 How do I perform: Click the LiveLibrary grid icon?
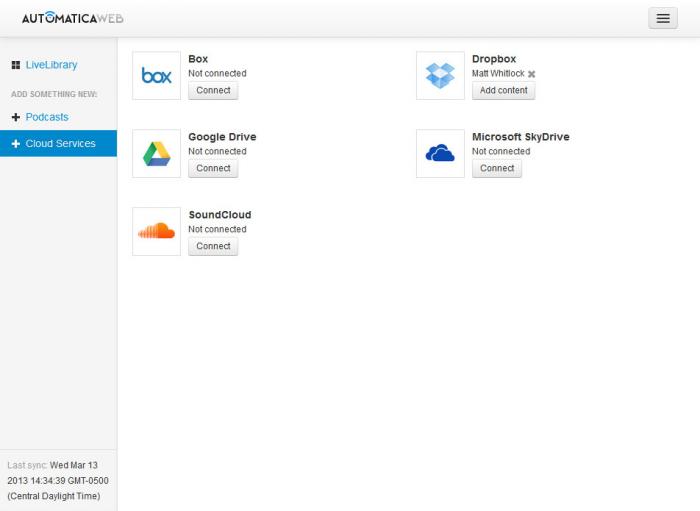point(16,65)
